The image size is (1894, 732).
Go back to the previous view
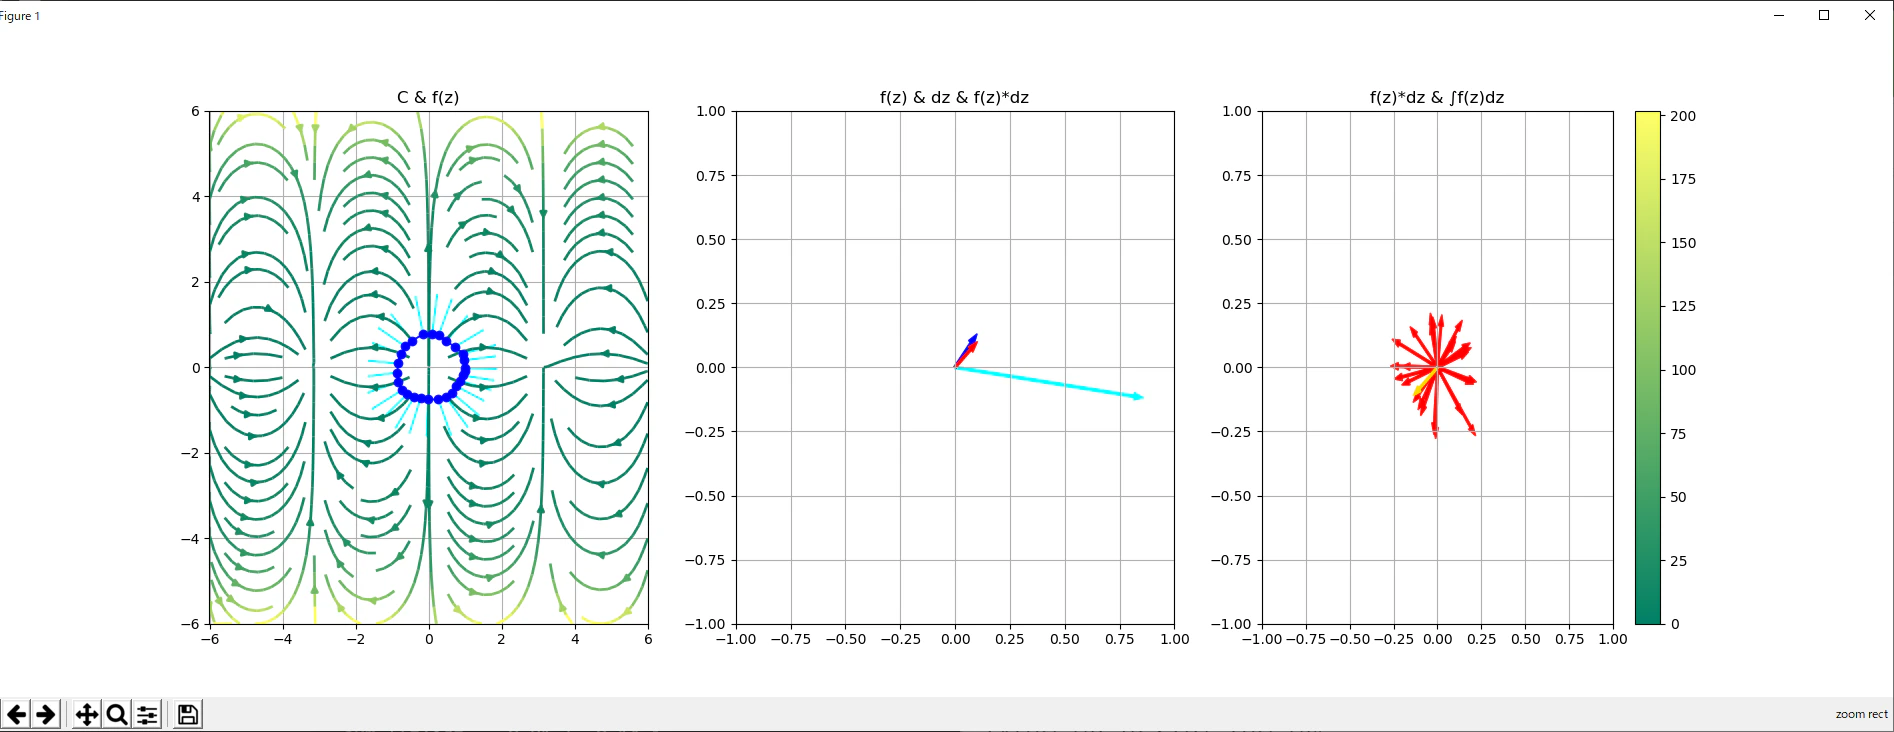pos(16,714)
